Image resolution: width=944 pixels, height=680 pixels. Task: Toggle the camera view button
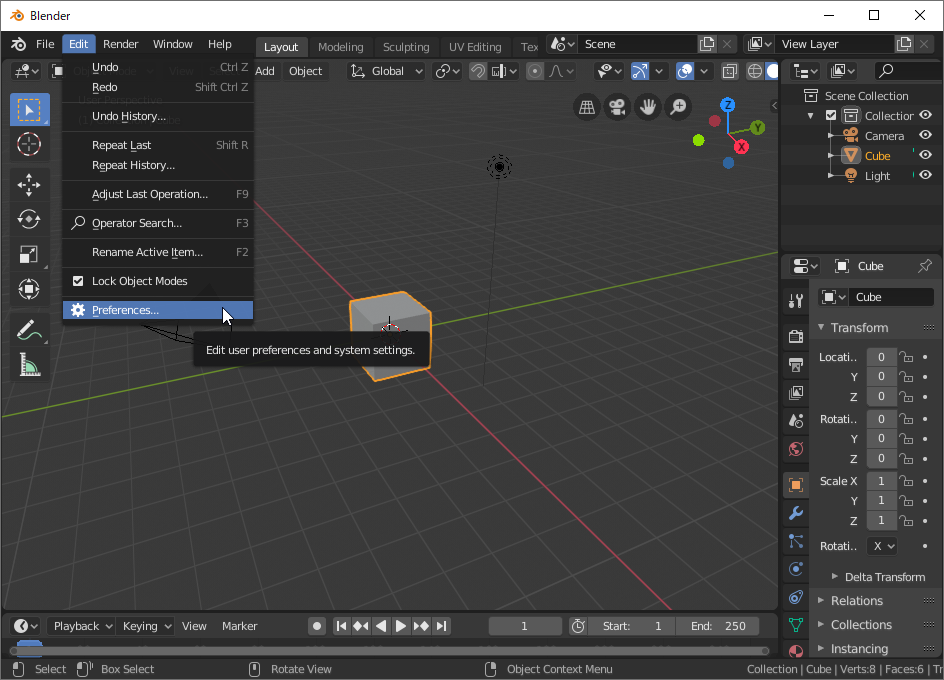coord(617,107)
